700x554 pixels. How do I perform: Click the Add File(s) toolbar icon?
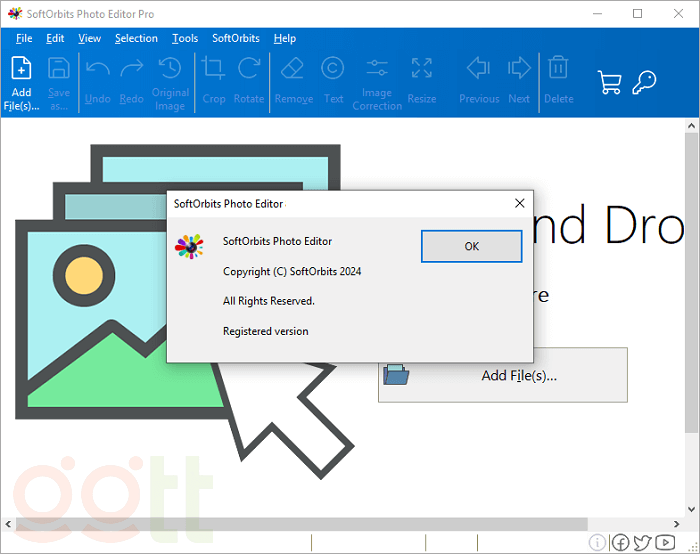pyautogui.click(x=22, y=80)
